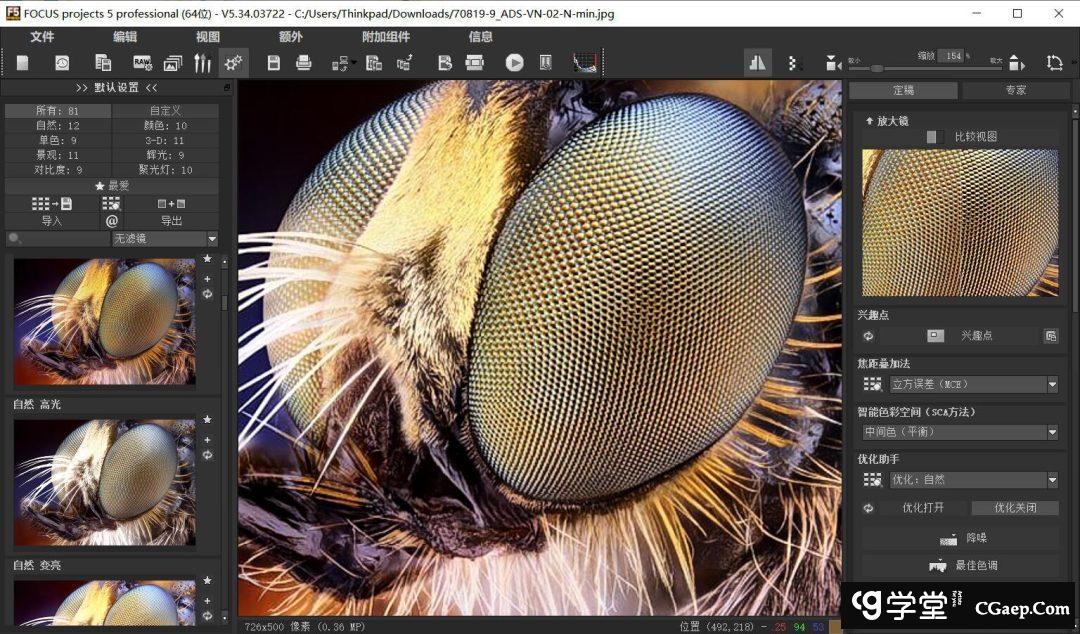Click the 缩放 zoom slider handle
The image size is (1080, 634).
pos(877,68)
